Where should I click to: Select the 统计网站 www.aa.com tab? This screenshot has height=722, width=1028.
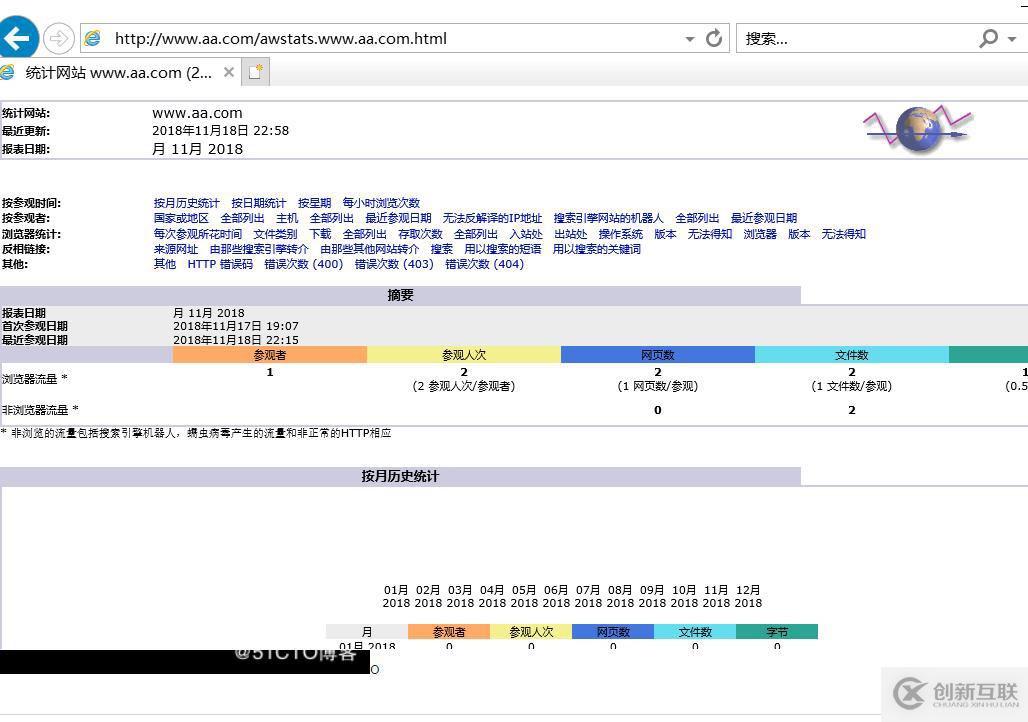[118, 72]
